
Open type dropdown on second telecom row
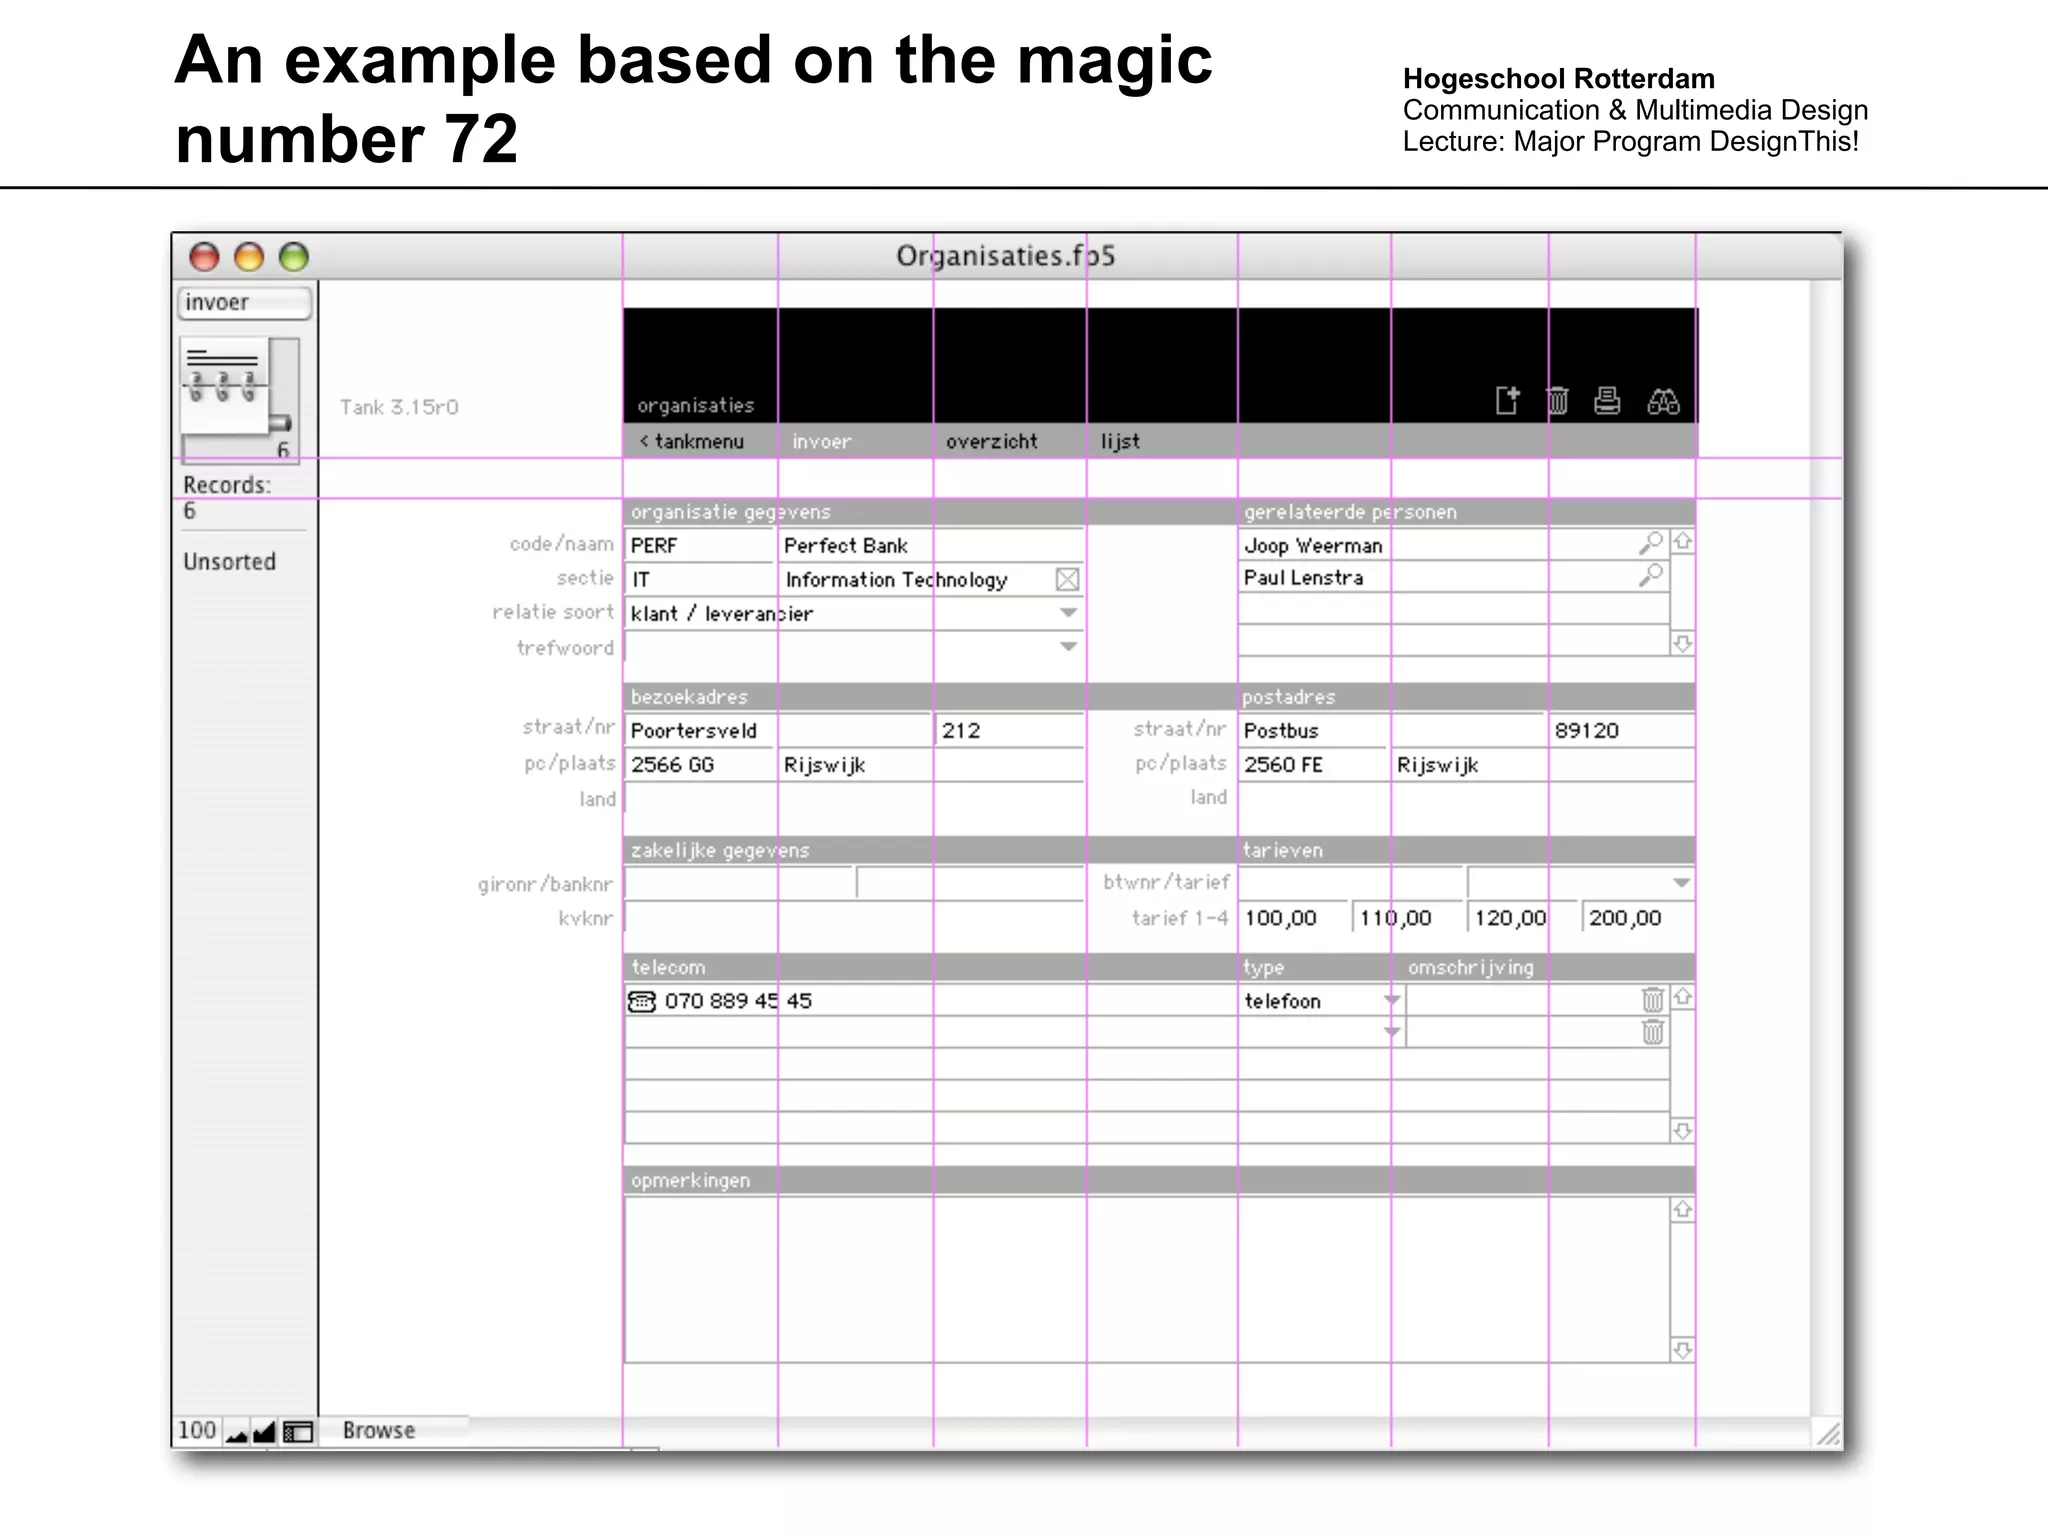(1391, 1031)
